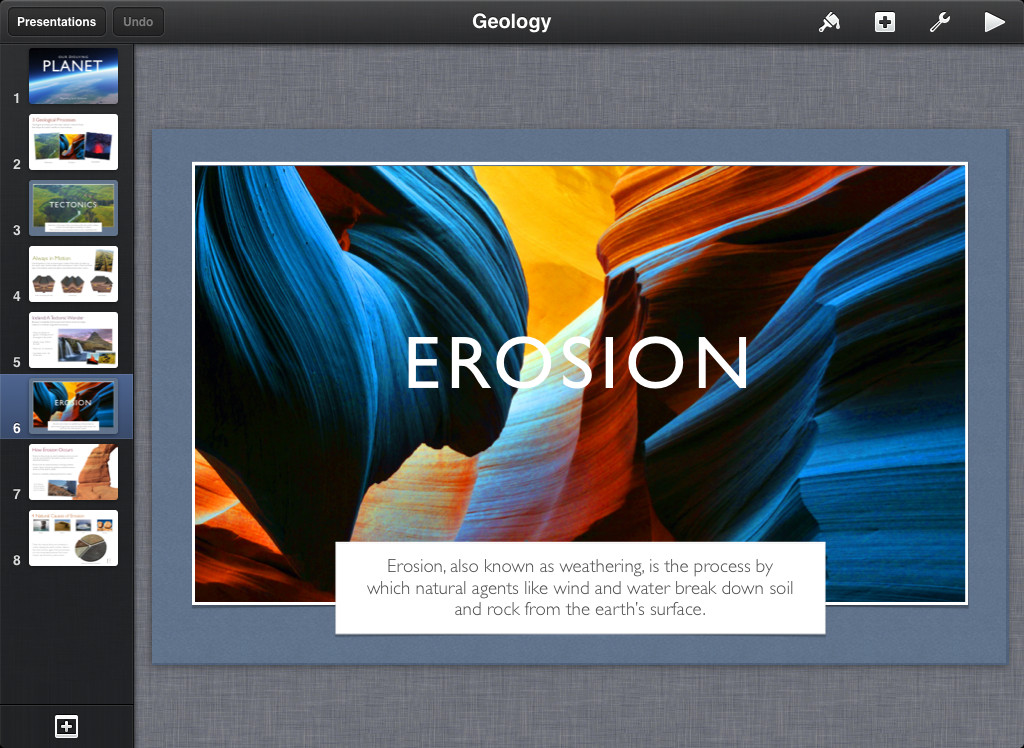Select slide 1 Planet thumbnail
Viewport: 1024px width, 748px height.
(x=73, y=76)
